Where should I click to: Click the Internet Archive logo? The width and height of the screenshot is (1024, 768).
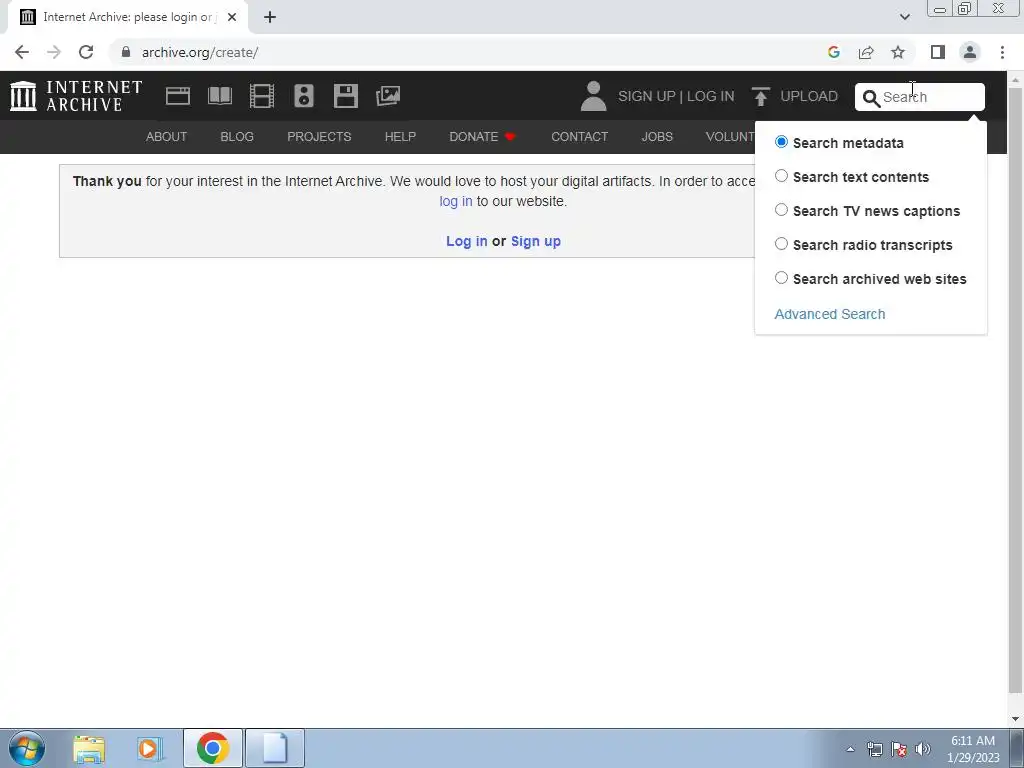click(76, 96)
